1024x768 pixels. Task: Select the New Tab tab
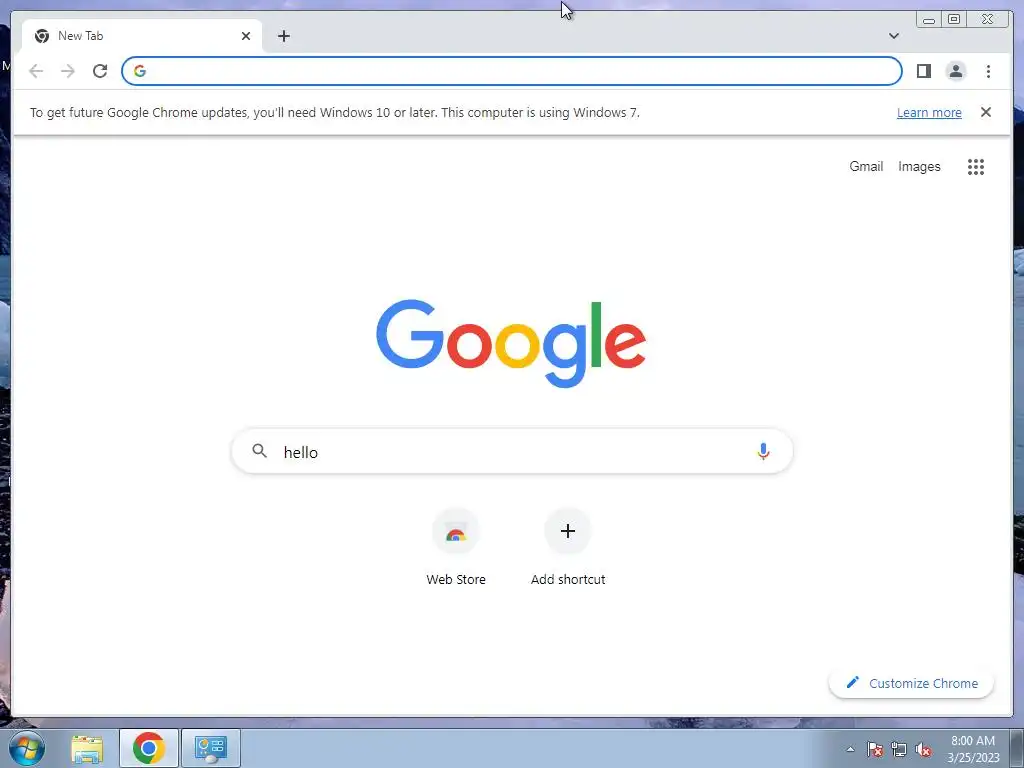tap(142, 36)
